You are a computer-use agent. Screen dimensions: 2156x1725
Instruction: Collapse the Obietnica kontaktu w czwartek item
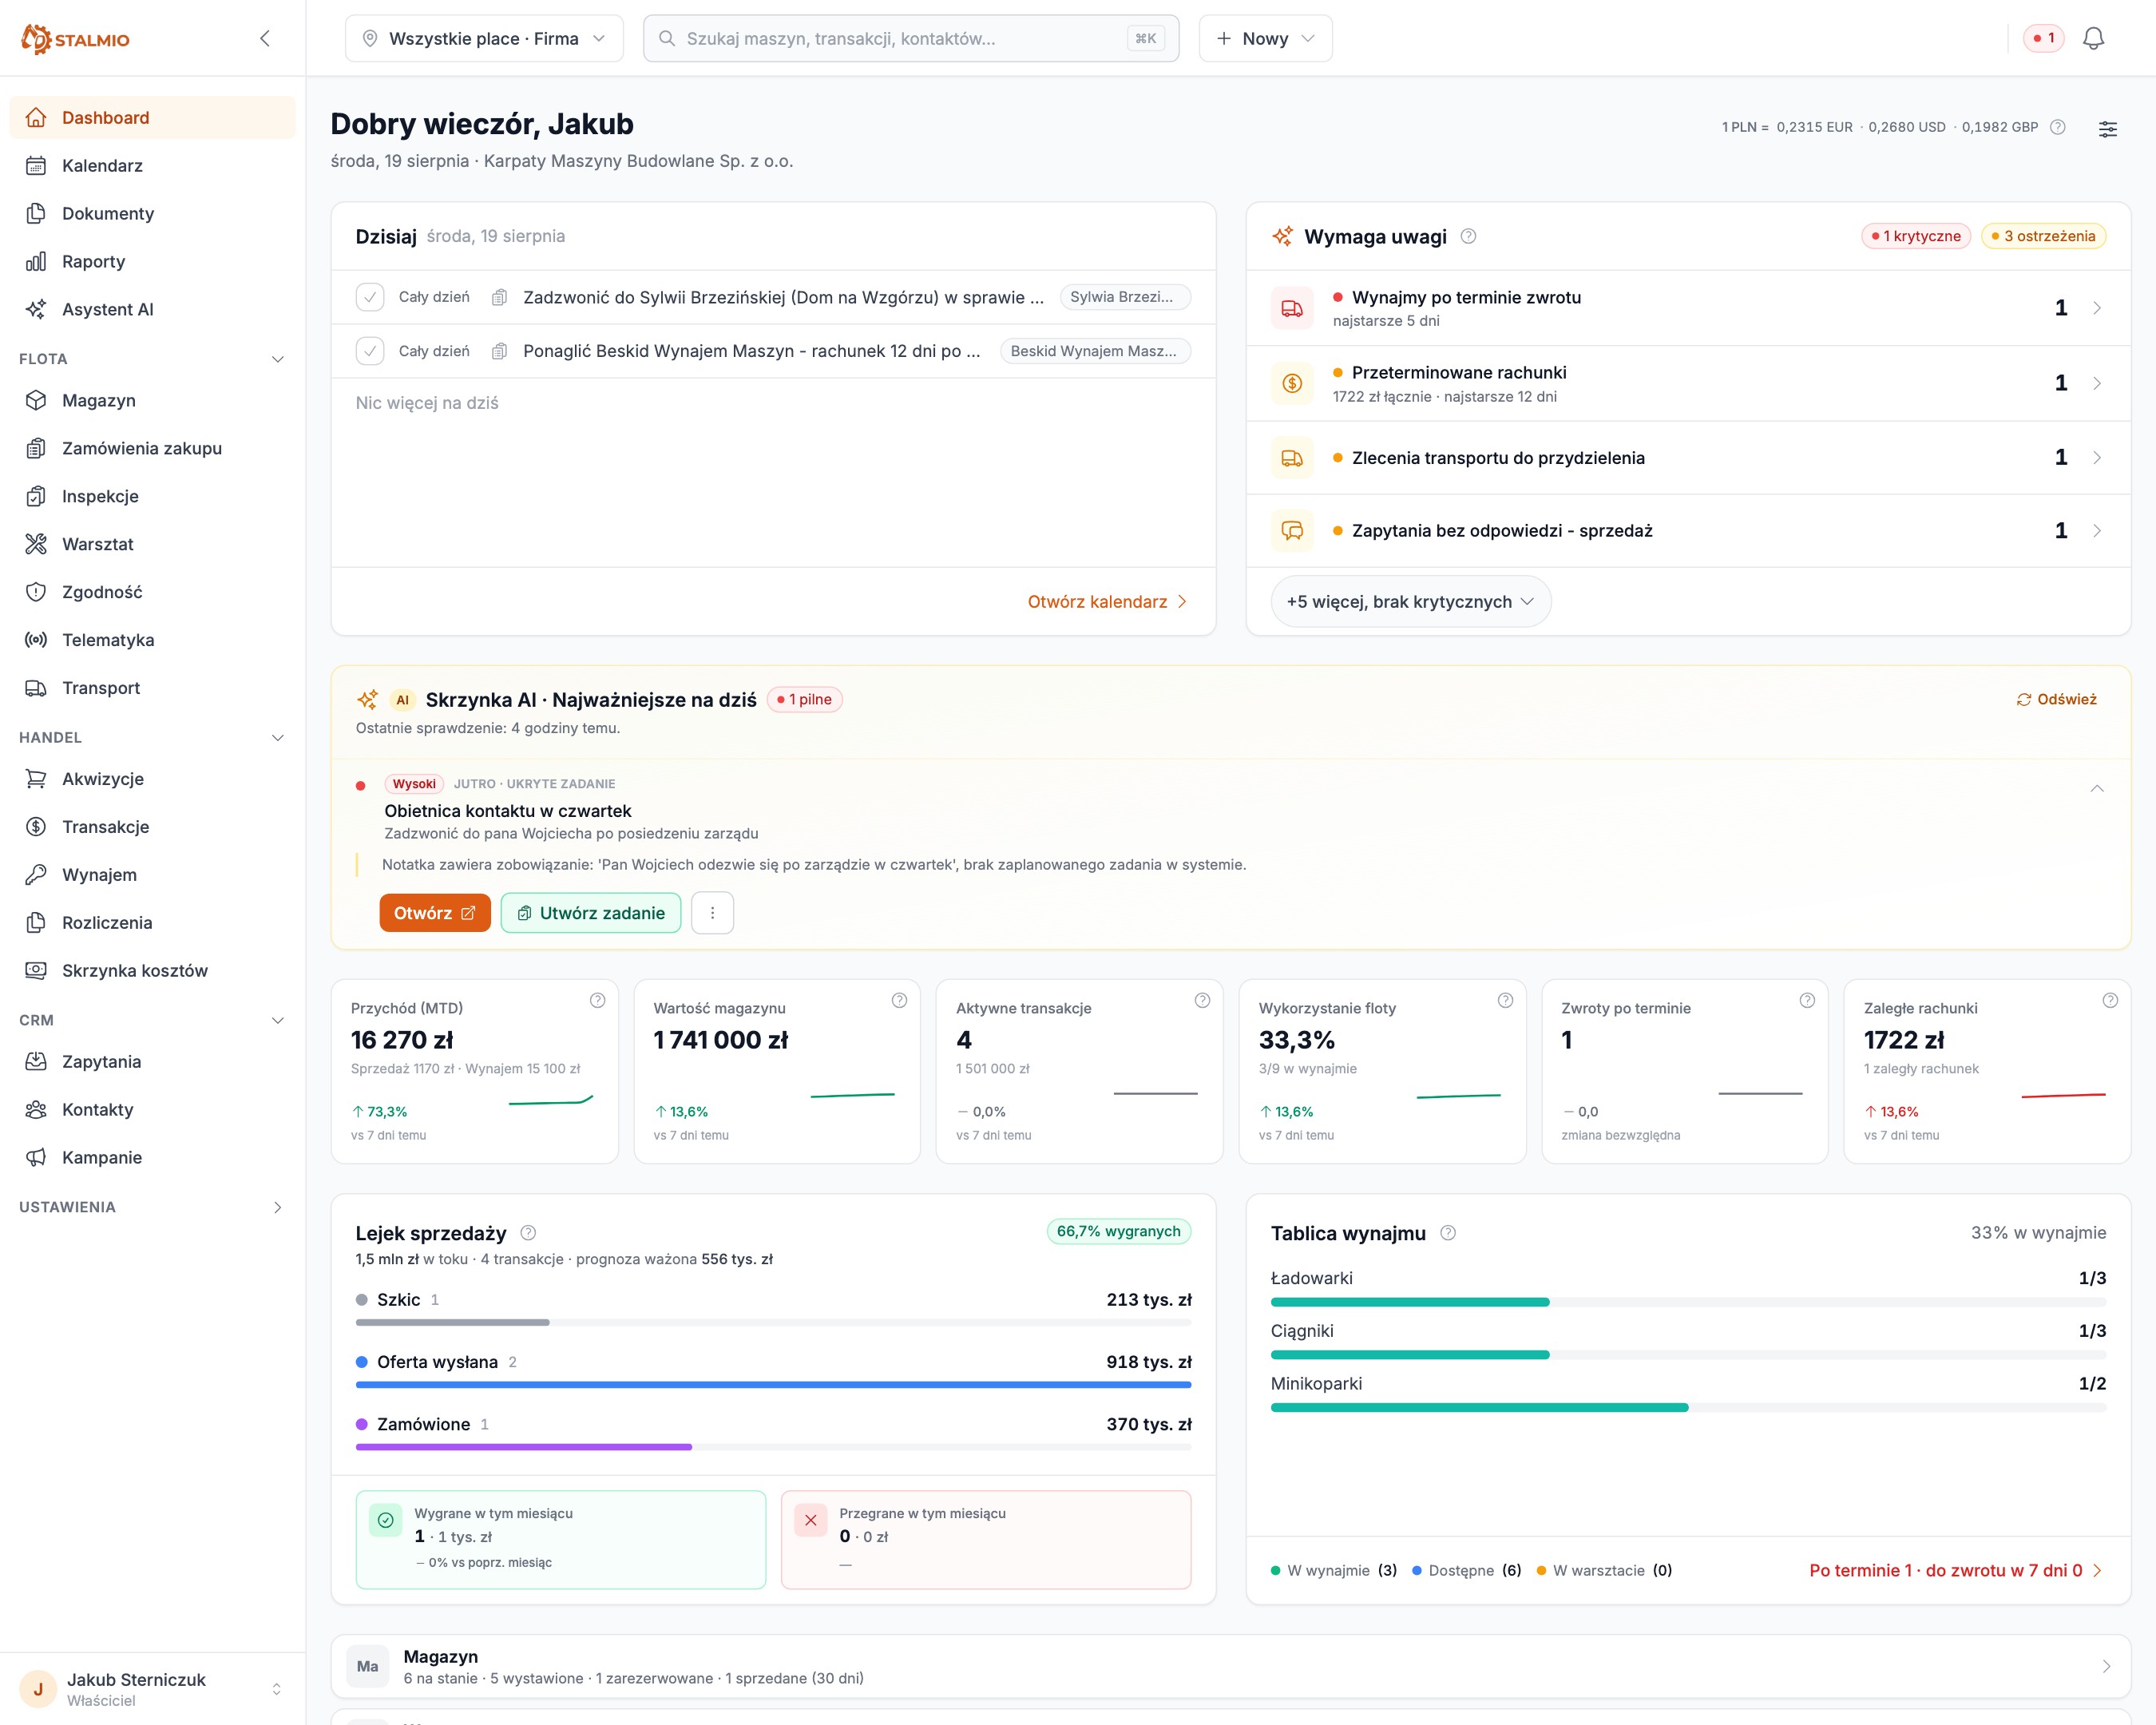2097,788
